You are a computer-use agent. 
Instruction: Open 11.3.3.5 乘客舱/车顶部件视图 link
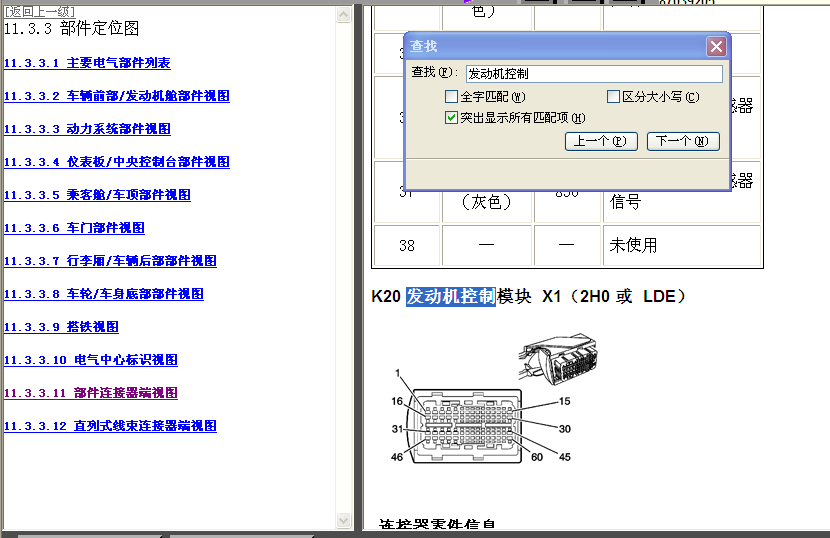[97, 195]
